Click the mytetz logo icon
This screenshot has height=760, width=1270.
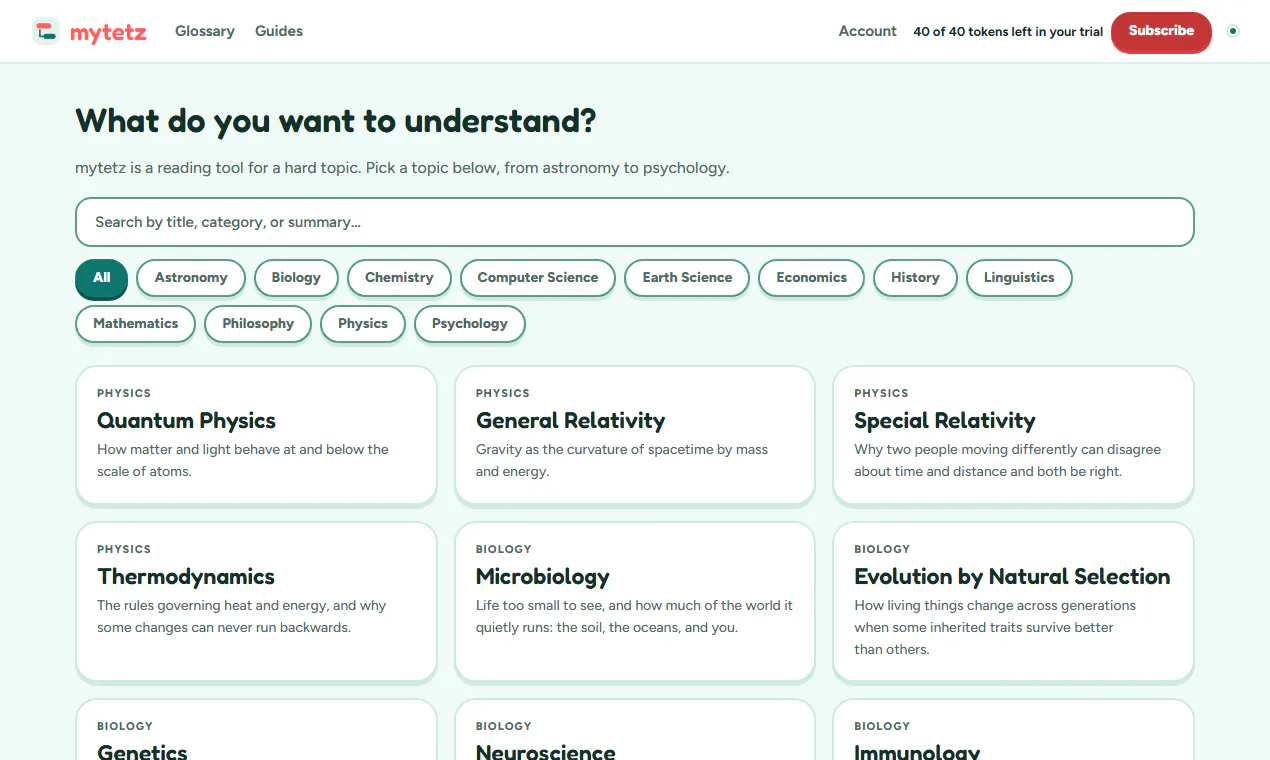(x=46, y=31)
